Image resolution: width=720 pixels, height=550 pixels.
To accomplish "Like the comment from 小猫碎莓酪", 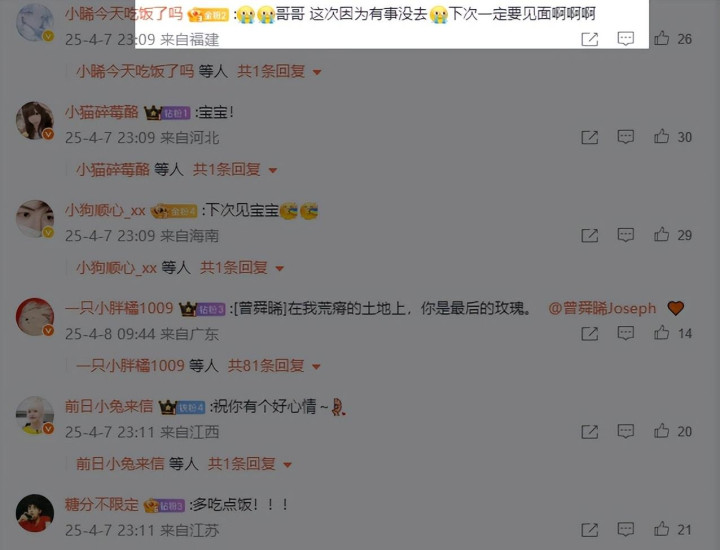I will pos(661,136).
